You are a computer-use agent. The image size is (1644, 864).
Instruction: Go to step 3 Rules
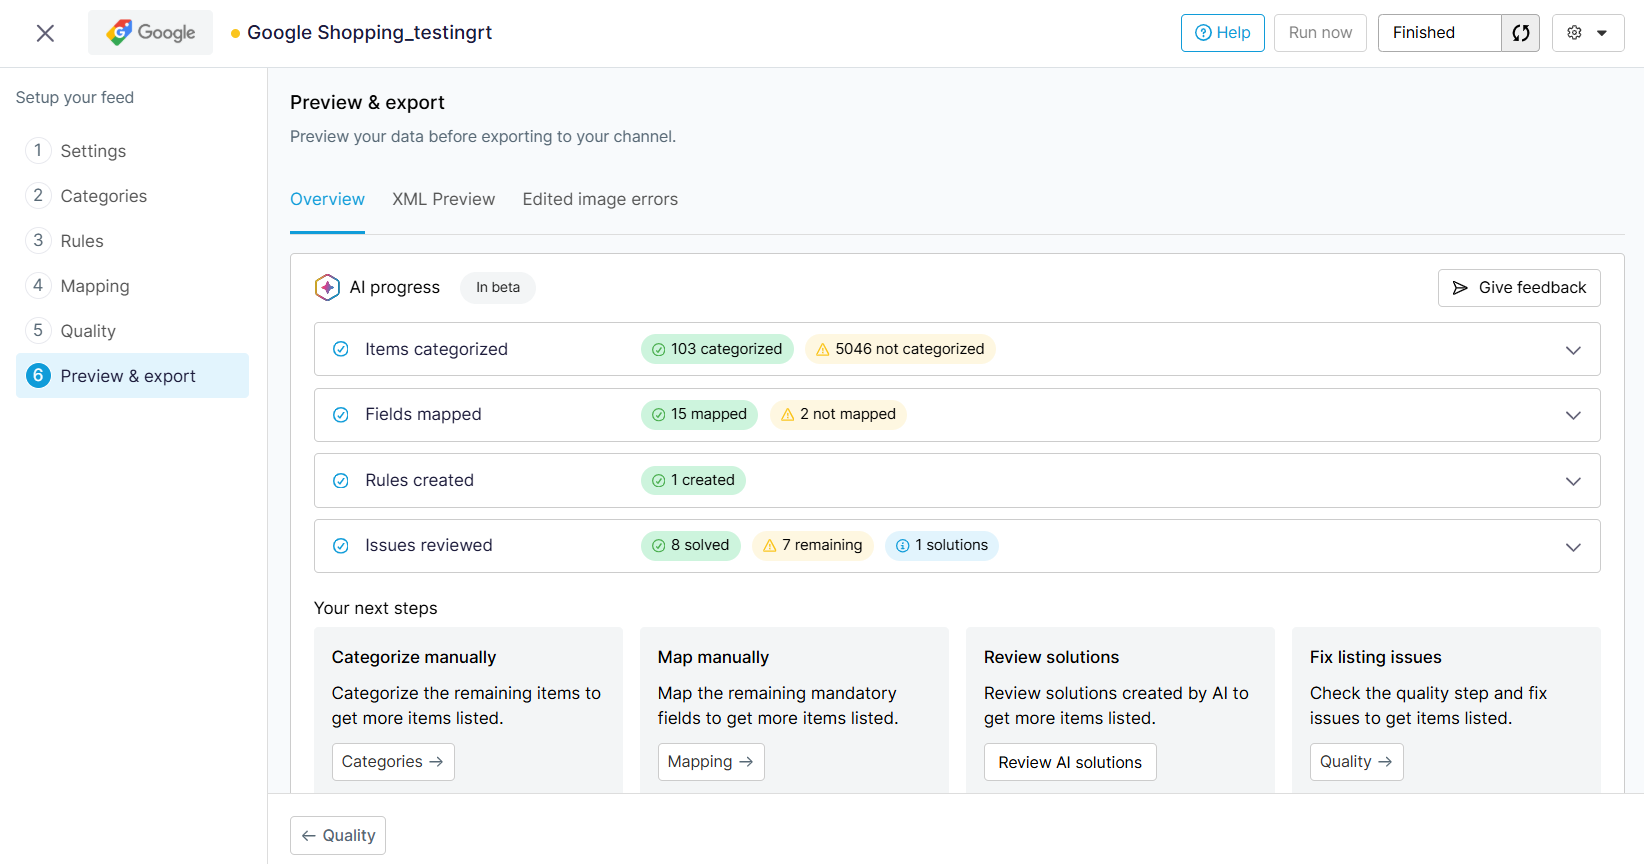tap(132, 241)
